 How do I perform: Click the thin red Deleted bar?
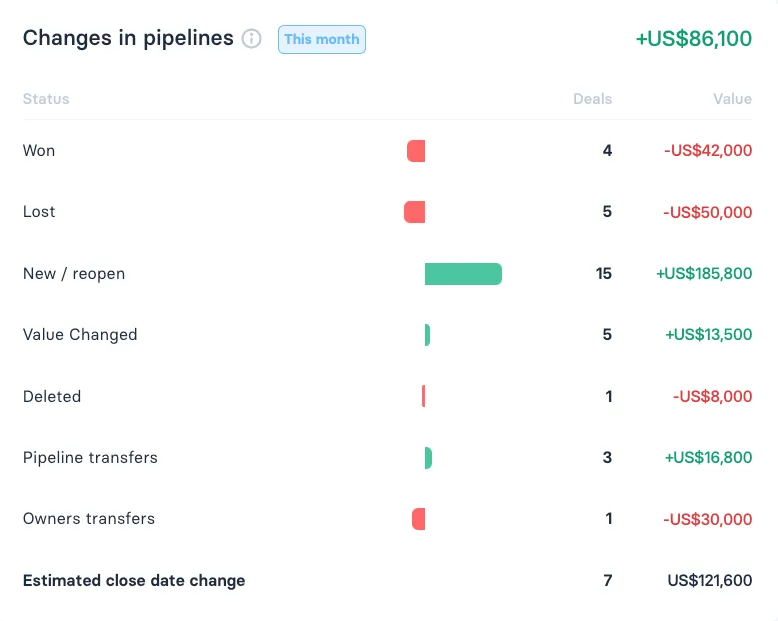point(423,396)
